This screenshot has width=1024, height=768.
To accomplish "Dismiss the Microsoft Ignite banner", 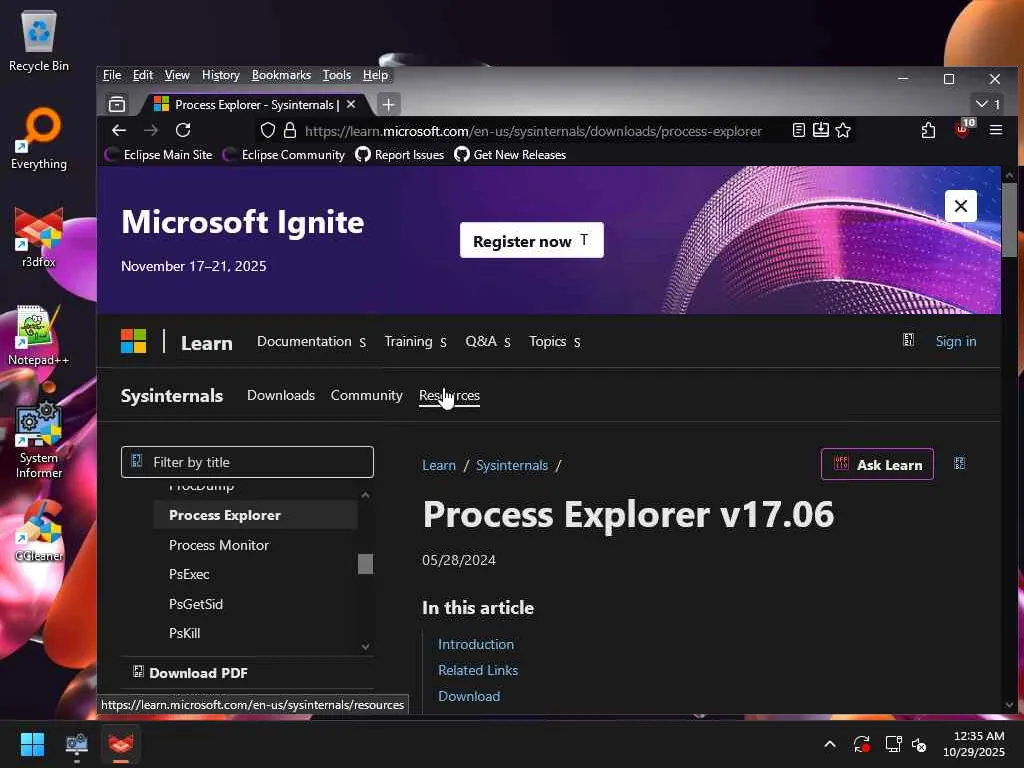I will [x=961, y=206].
